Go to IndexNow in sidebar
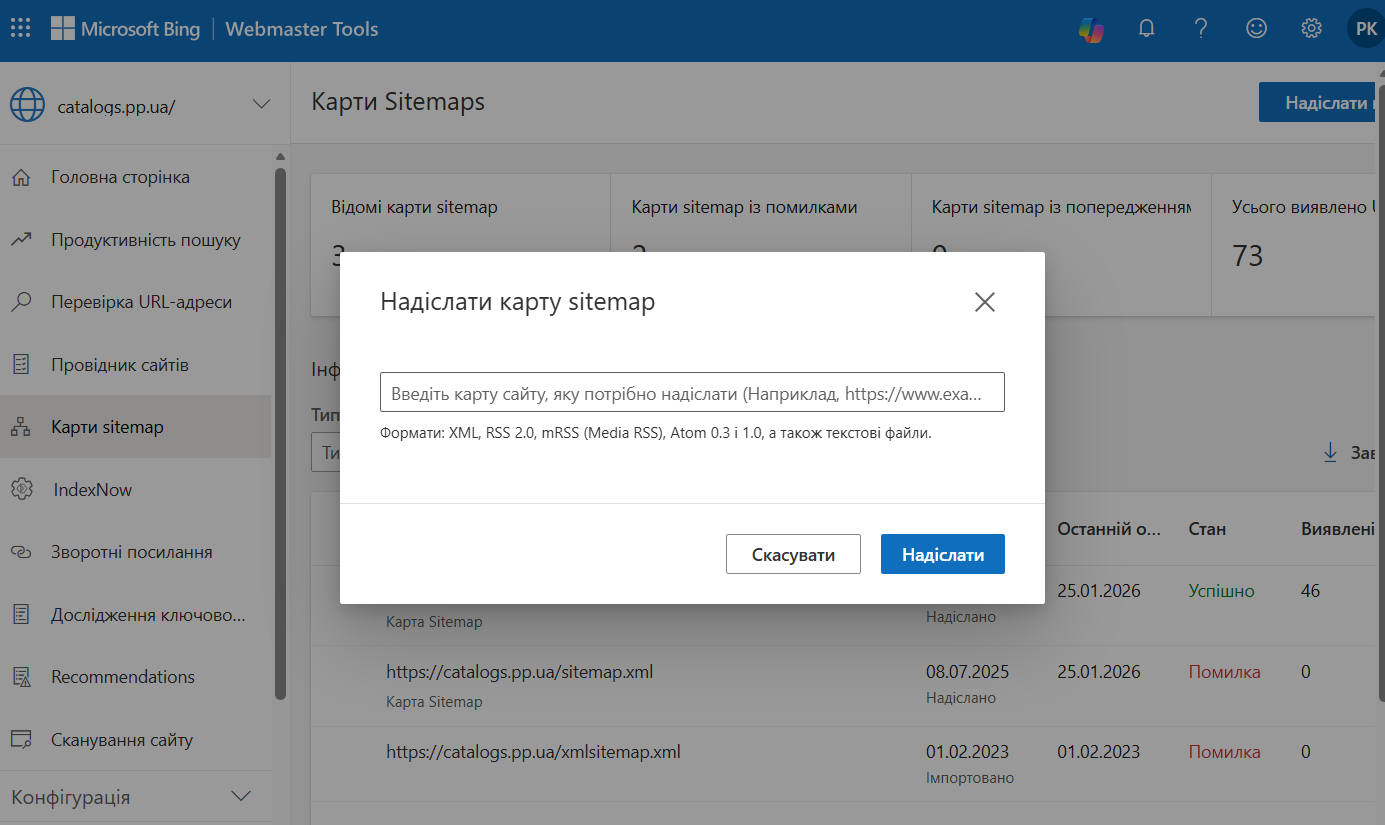1385x825 pixels. (91, 490)
